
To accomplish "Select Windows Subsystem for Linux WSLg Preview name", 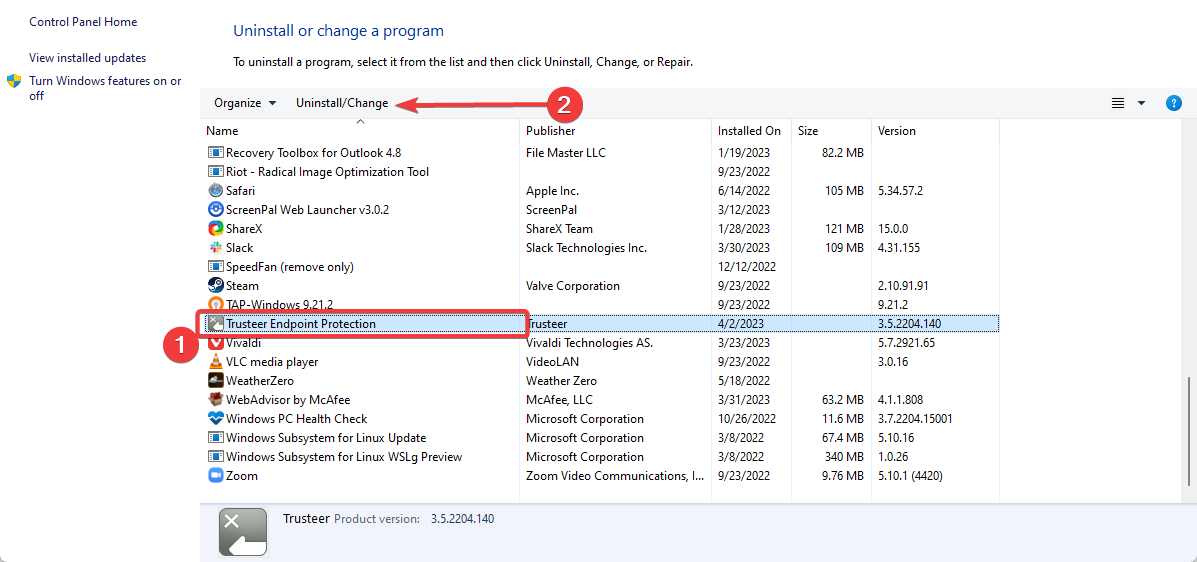I will pos(344,457).
